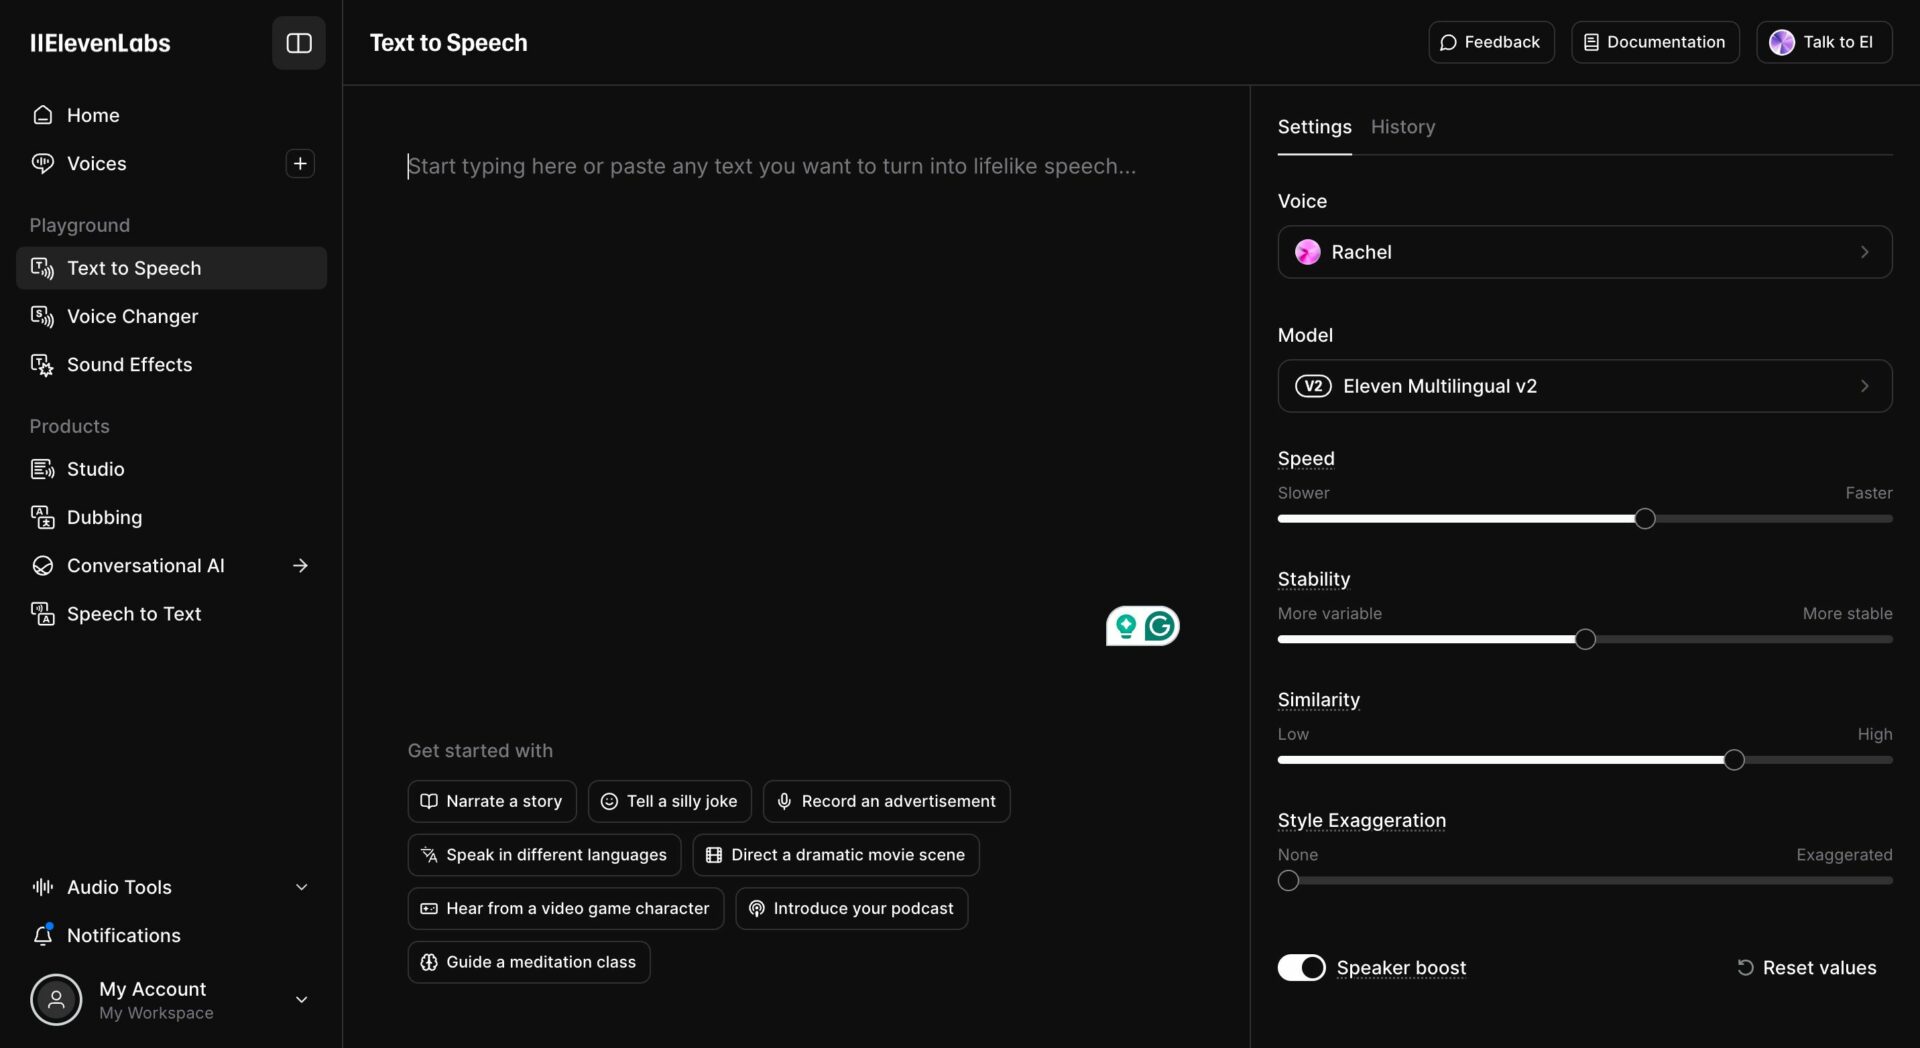Click the Grammarly G icon
This screenshot has width=1920, height=1048.
[1160, 626]
